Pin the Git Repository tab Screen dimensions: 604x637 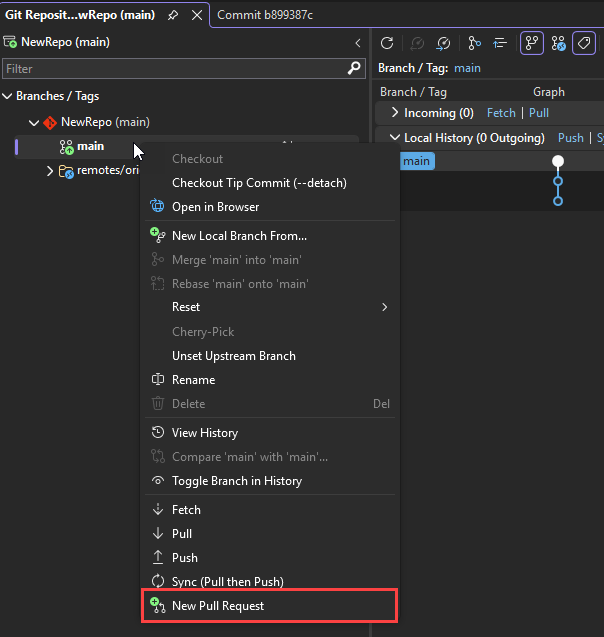point(173,16)
